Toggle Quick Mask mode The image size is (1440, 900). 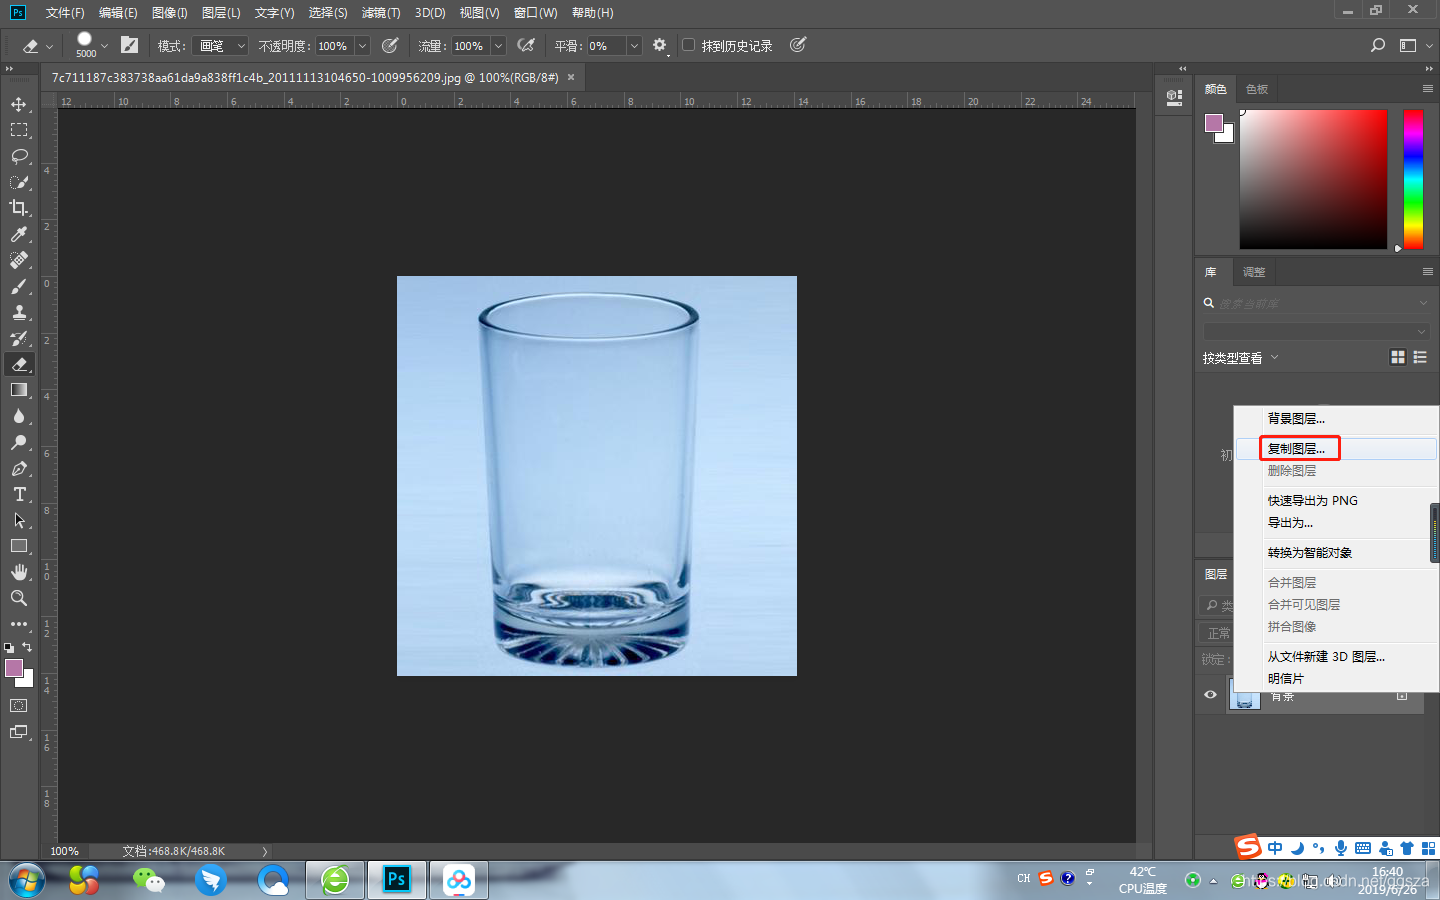pyautogui.click(x=19, y=705)
